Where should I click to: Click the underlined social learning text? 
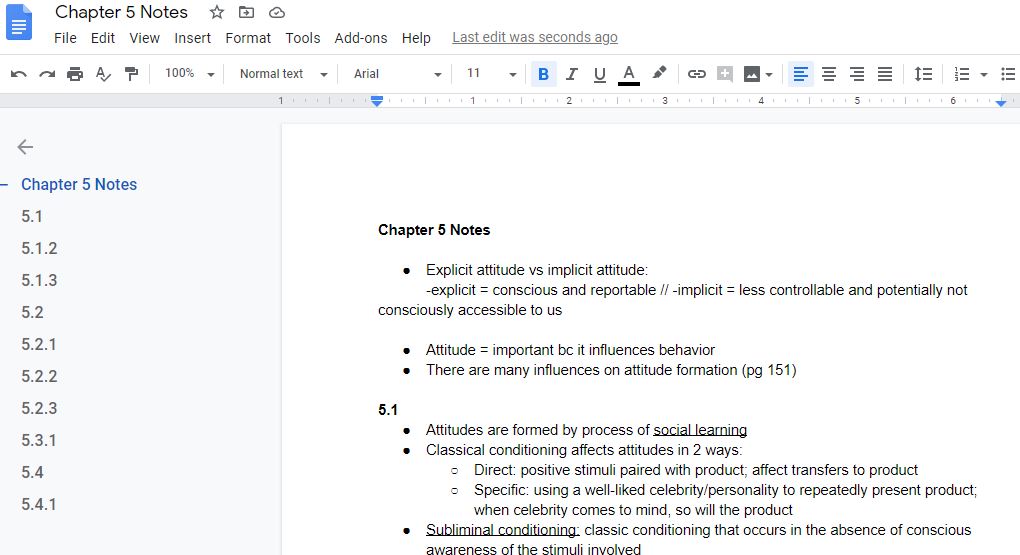(700, 430)
